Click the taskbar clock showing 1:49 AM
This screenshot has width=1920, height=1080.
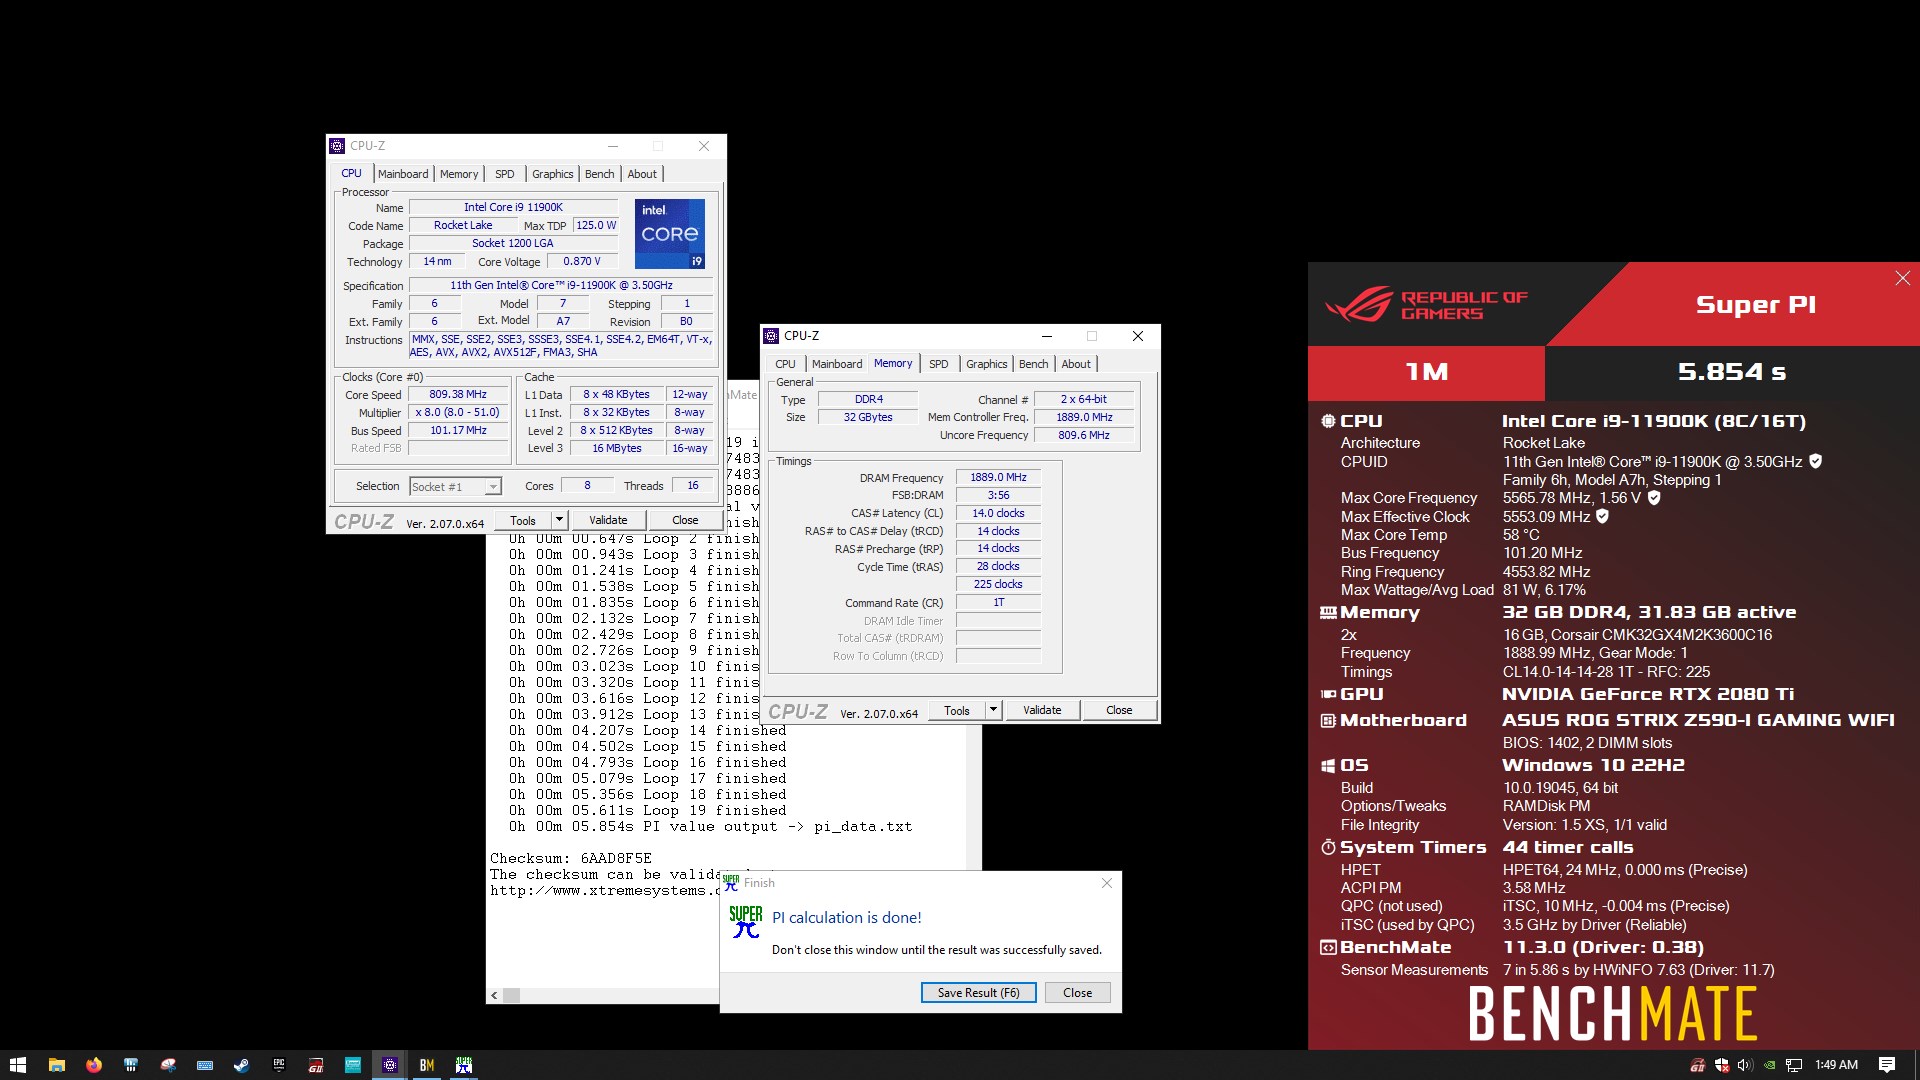coord(1836,1065)
